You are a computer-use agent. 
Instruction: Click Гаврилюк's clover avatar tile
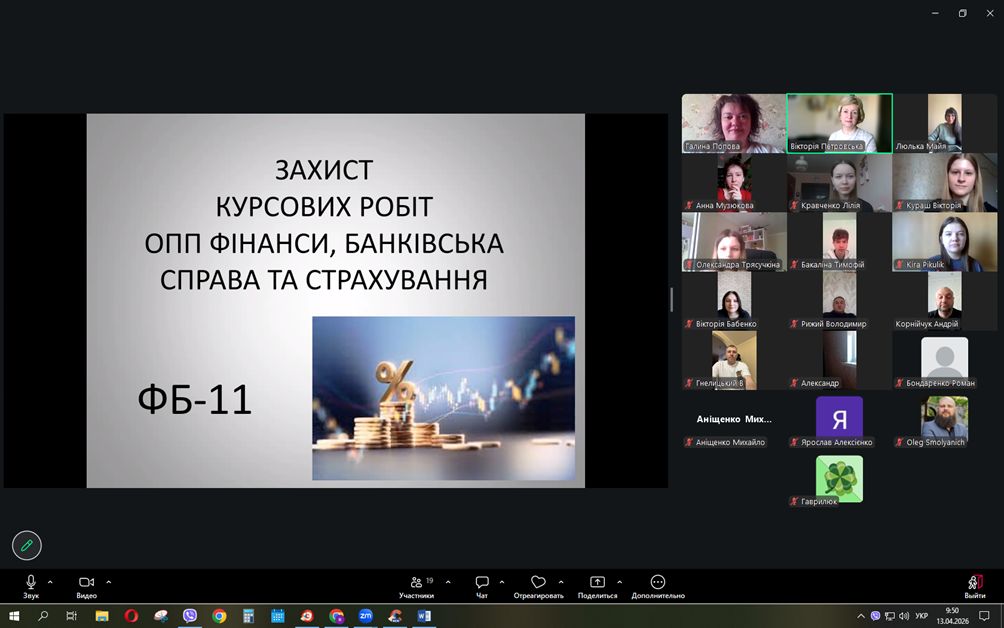839,478
